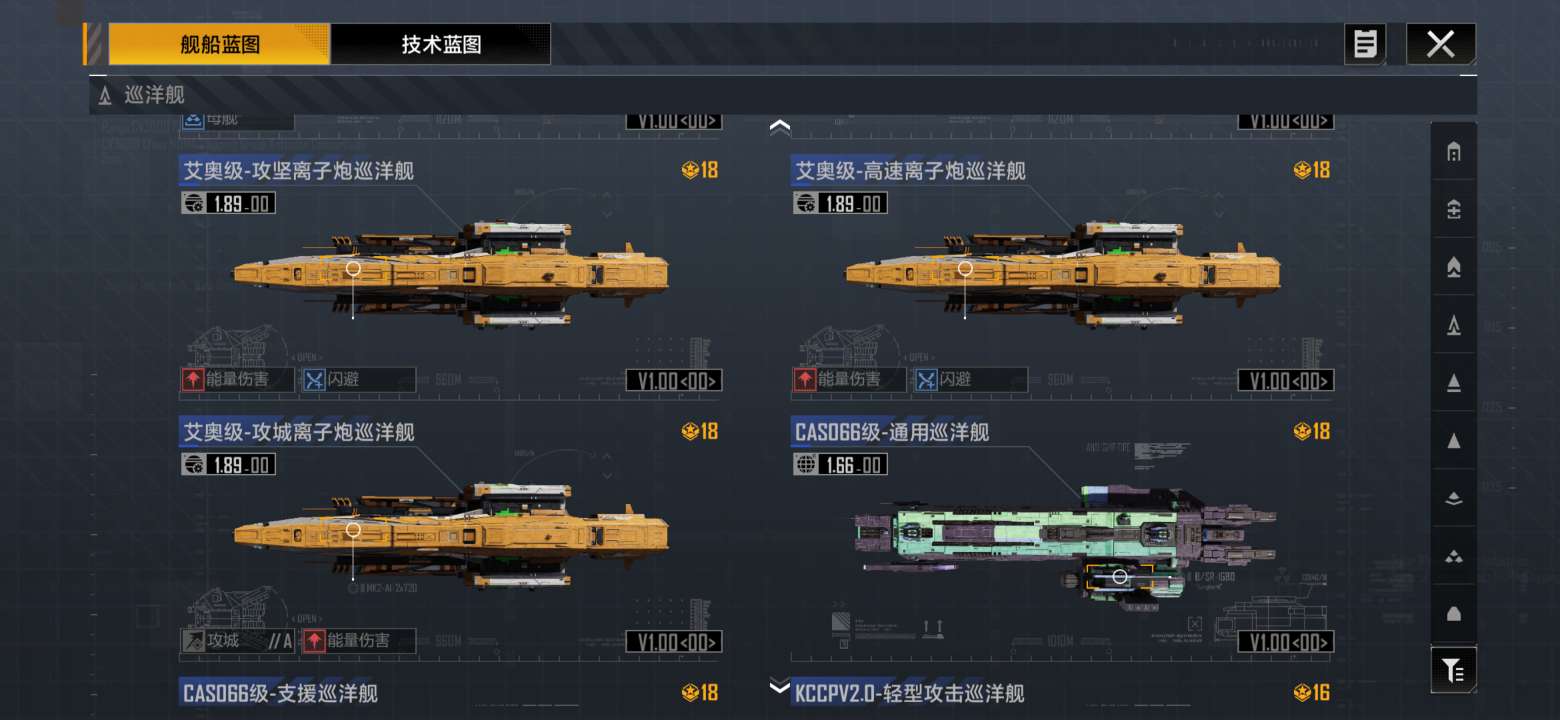
Task: Select the three-triangle squadron sidebar icon
Action: pos(1454,556)
